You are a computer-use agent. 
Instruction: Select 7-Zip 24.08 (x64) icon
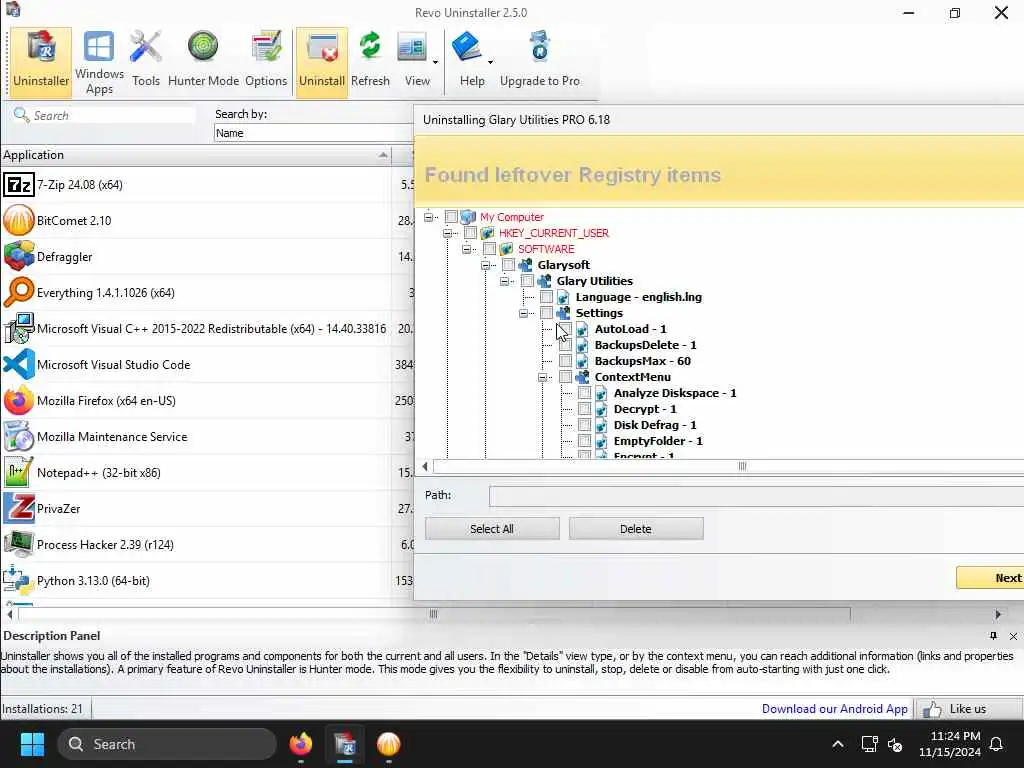pyautogui.click(x=18, y=185)
